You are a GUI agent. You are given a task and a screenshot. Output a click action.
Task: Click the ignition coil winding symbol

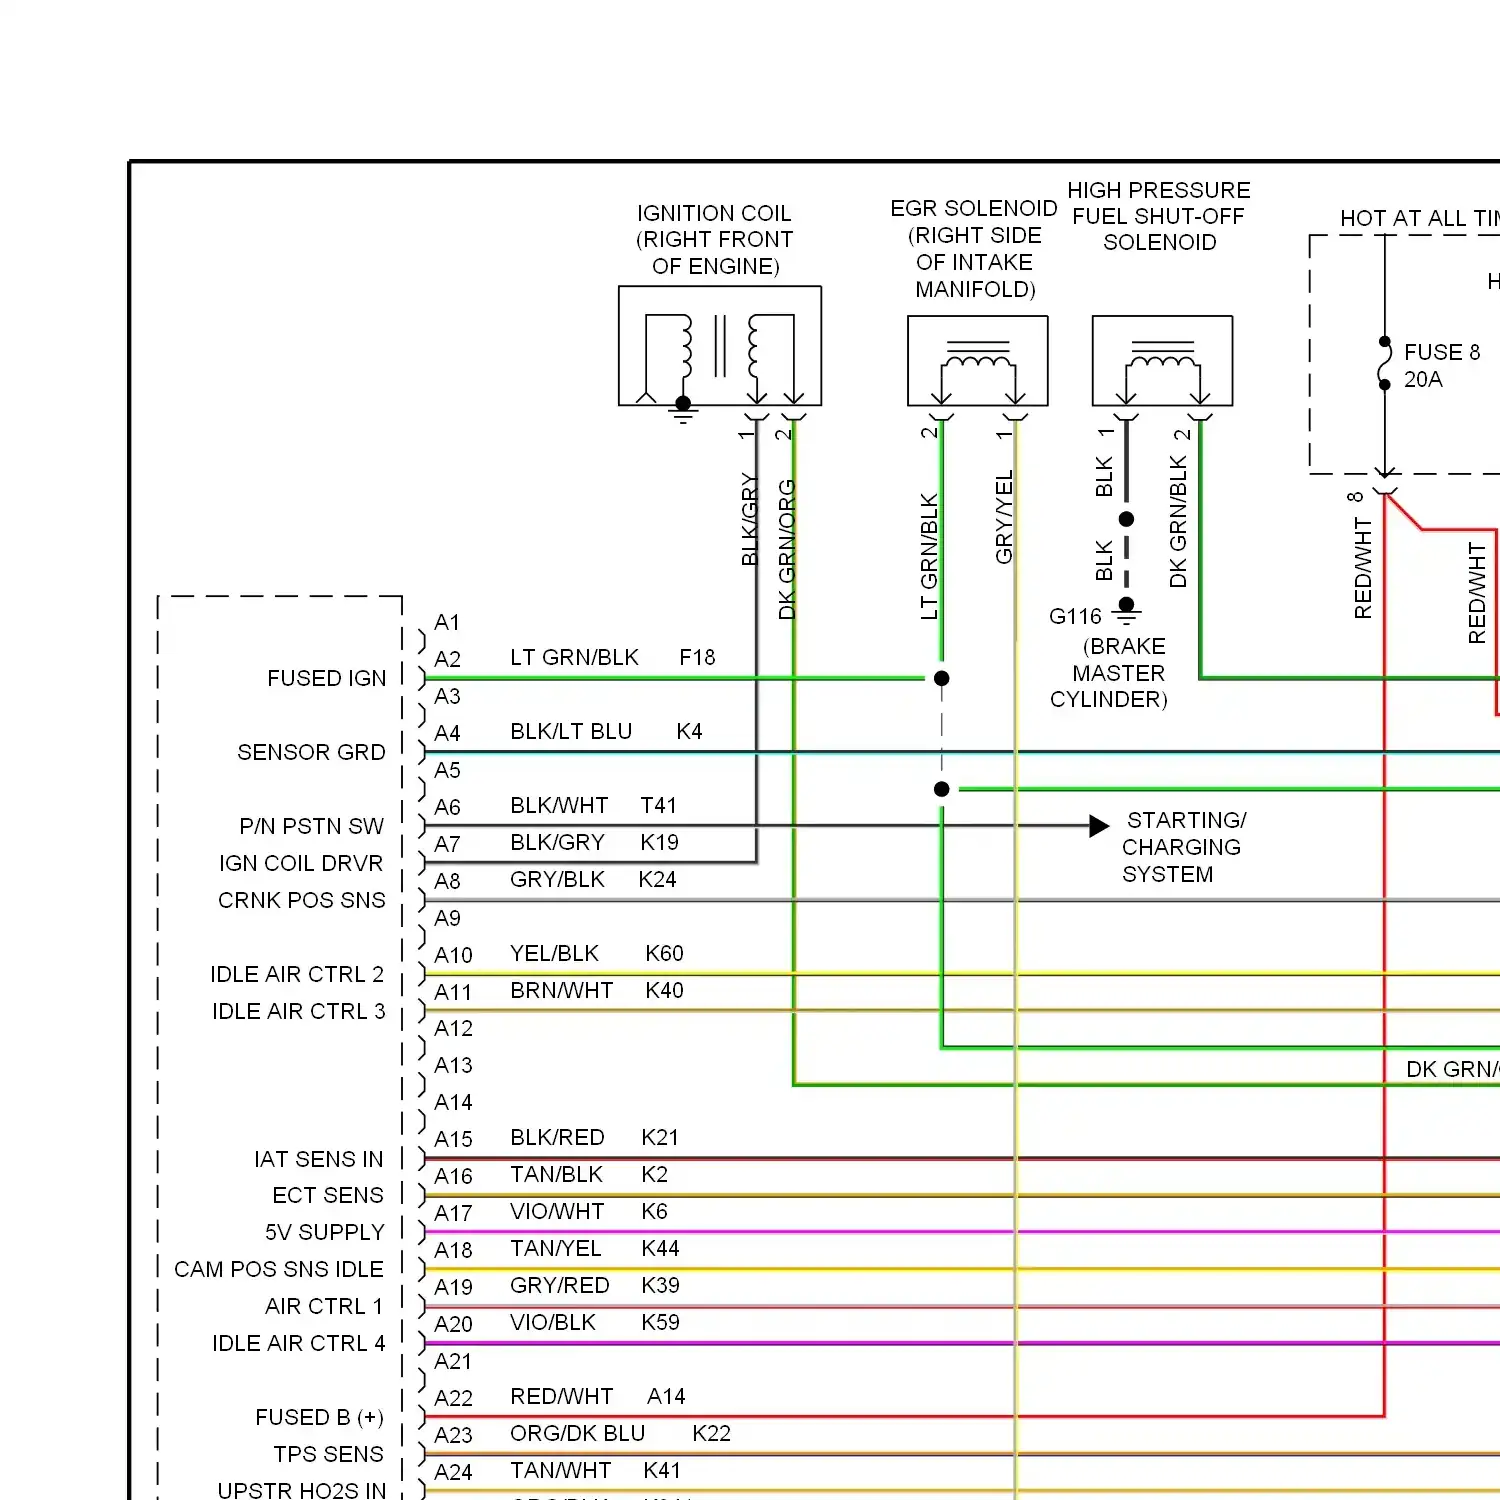click(x=720, y=346)
